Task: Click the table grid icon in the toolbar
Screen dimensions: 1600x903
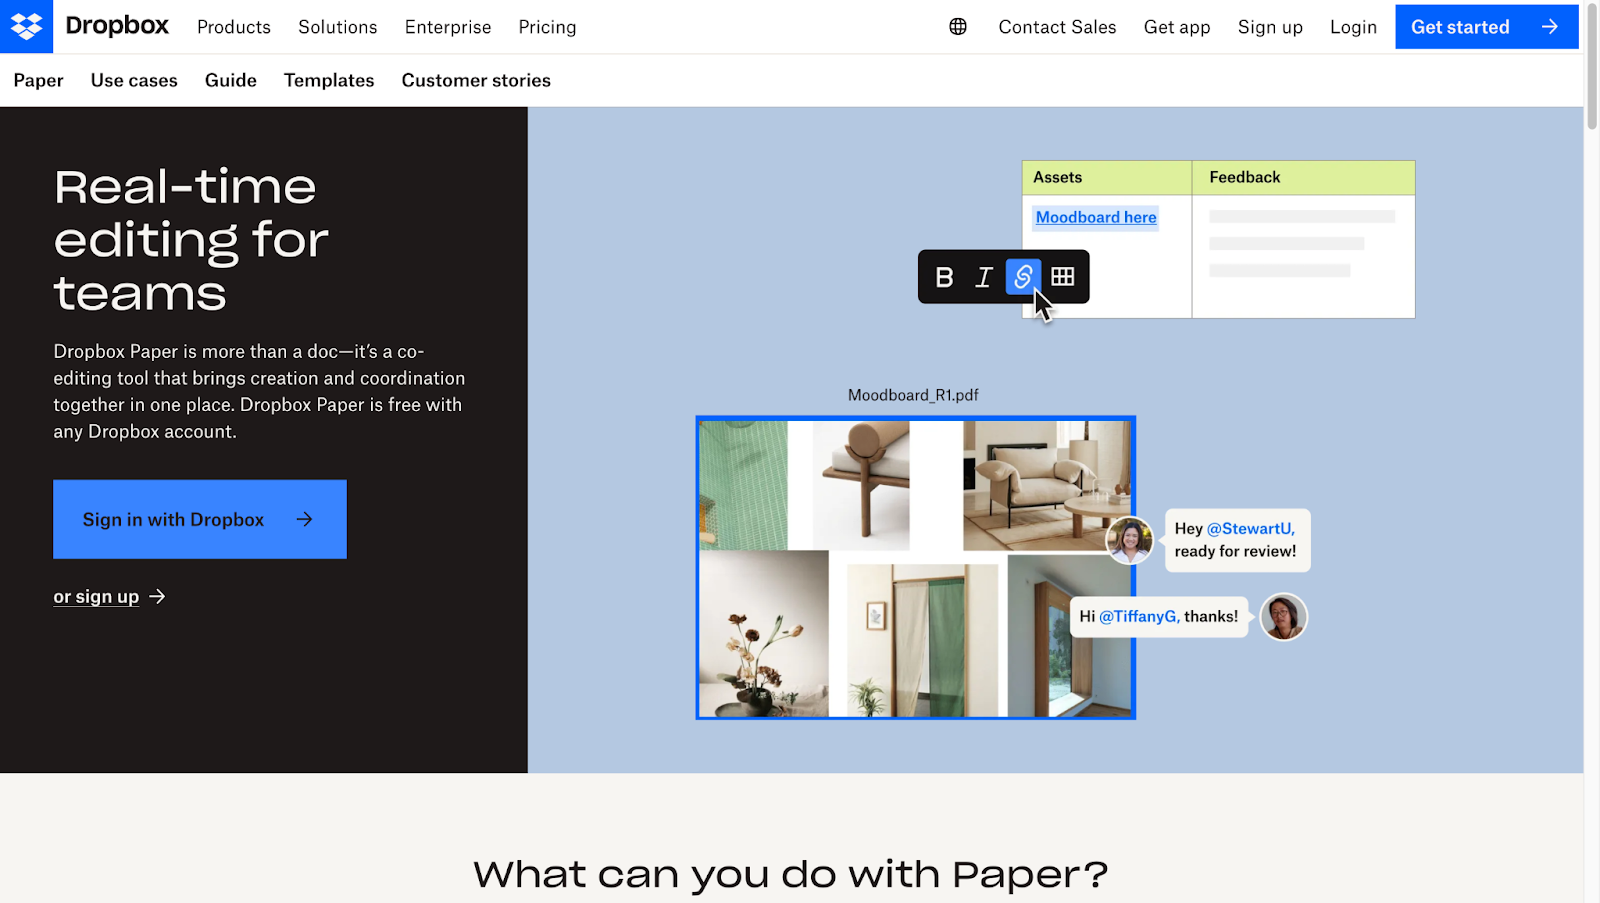Action: coord(1063,277)
